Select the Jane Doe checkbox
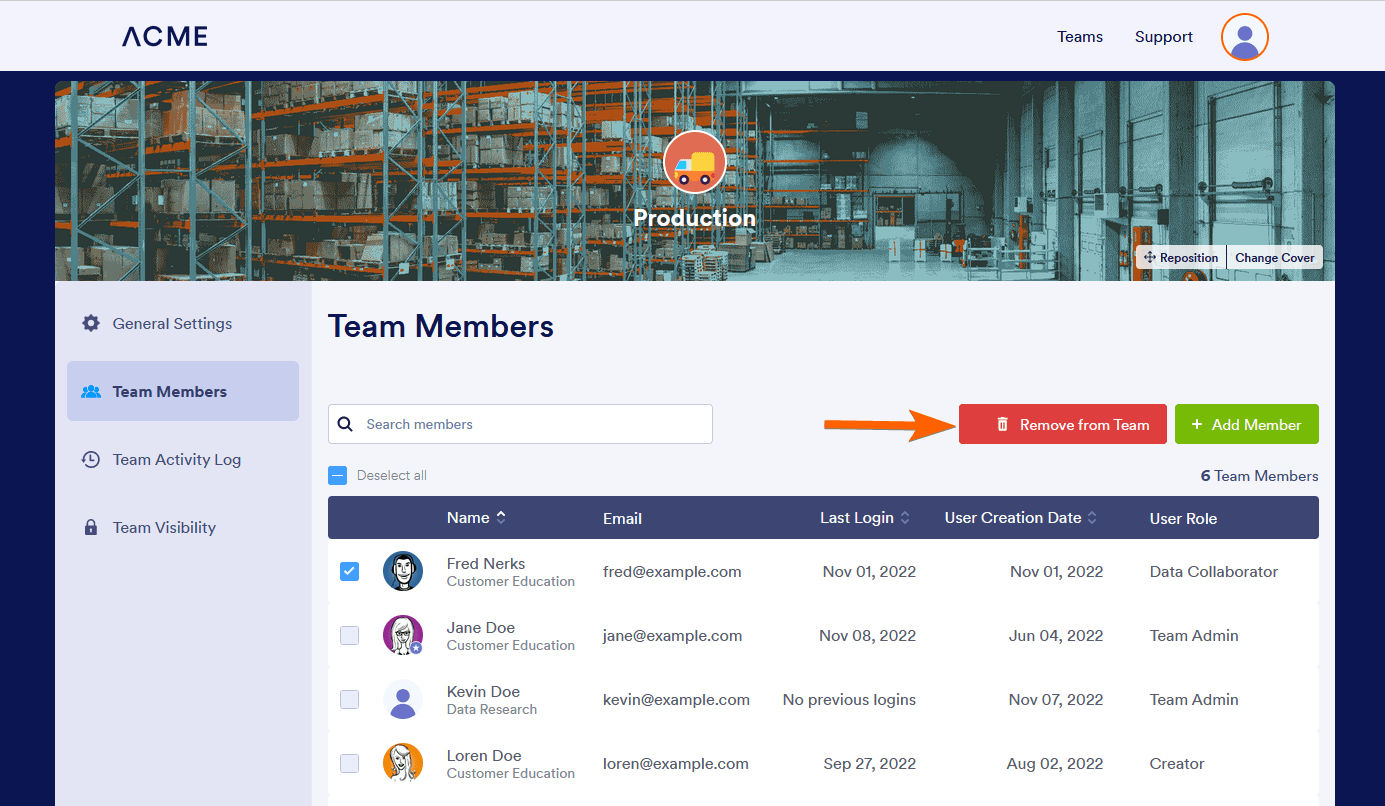Image resolution: width=1385 pixels, height=806 pixels. coord(349,636)
